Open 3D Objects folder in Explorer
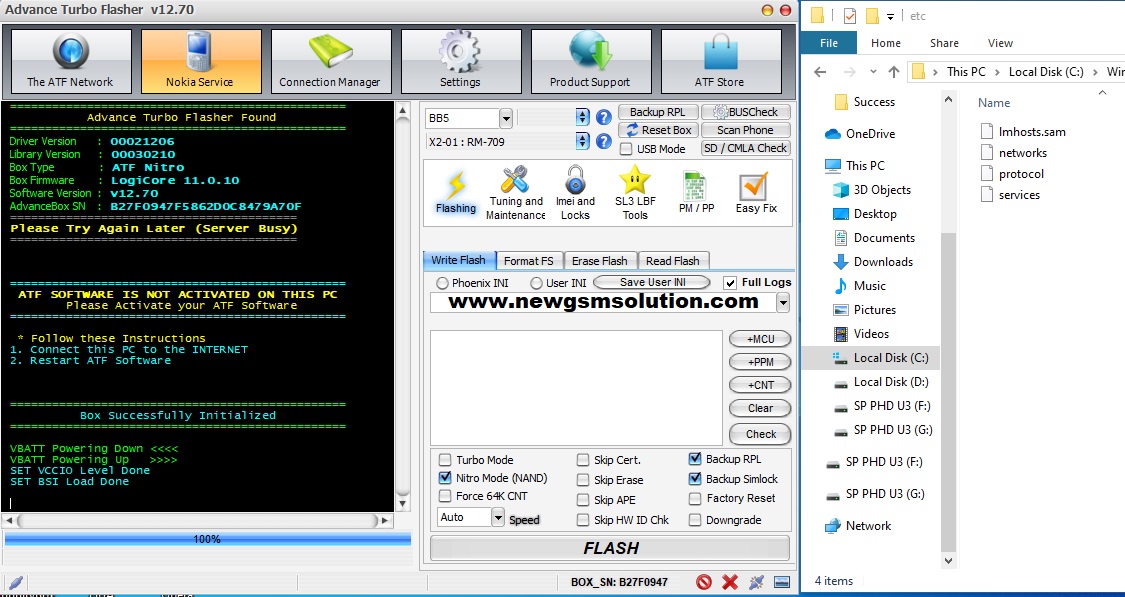The height and width of the screenshot is (597, 1125). click(x=872, y=189)
